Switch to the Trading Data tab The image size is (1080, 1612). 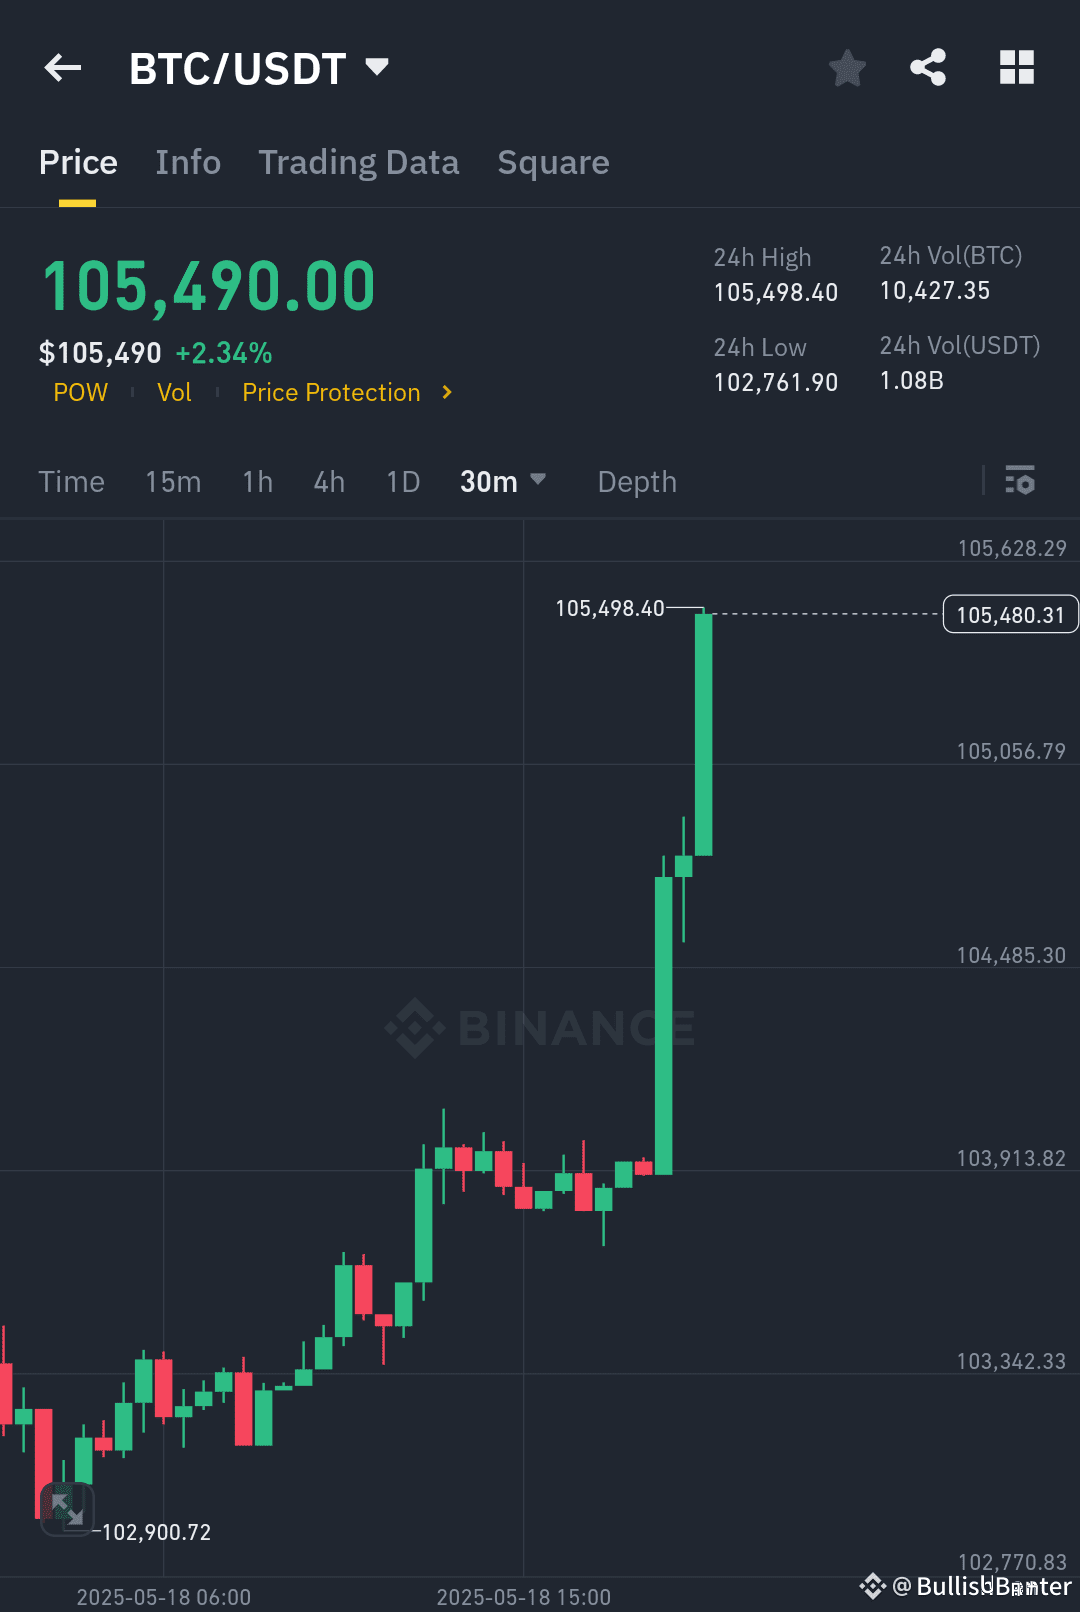(359, 162)
